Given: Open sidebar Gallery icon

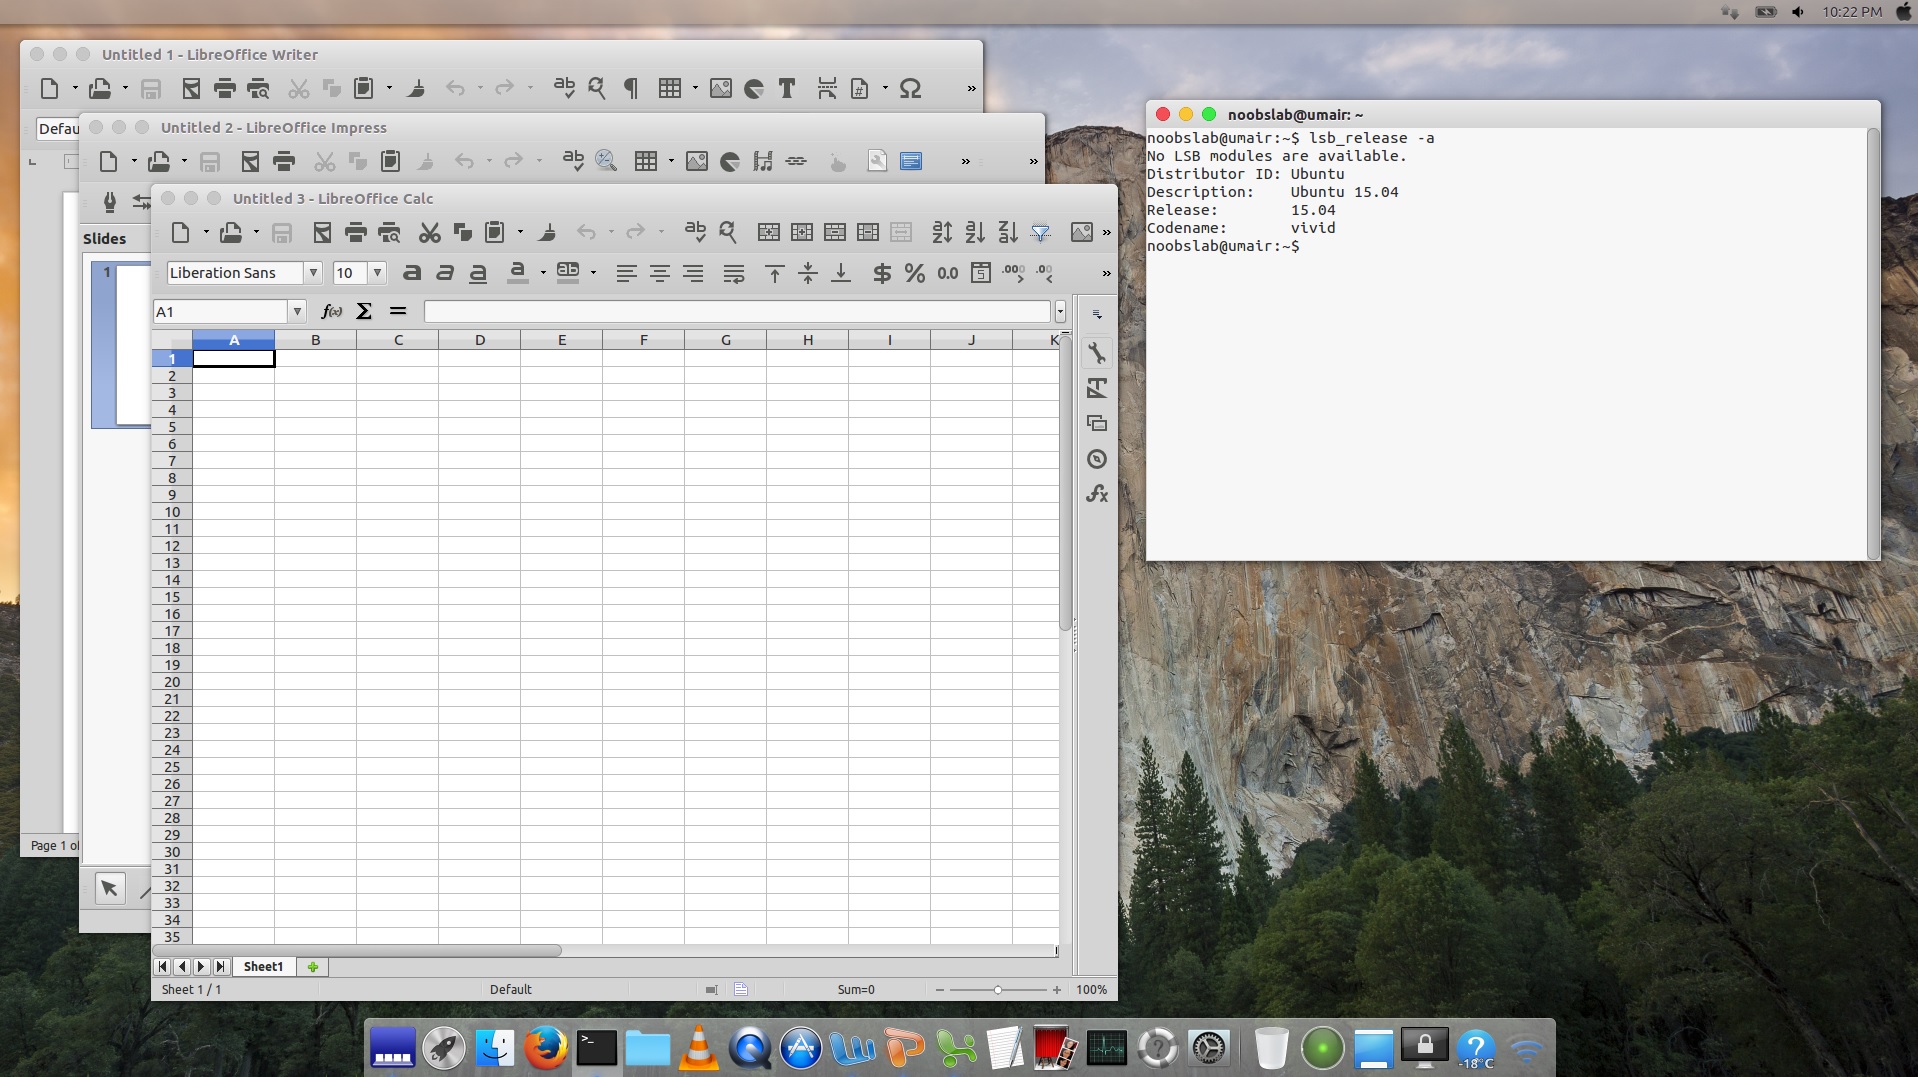Looking at the screenshot, I should click(x=1097, y=423).
